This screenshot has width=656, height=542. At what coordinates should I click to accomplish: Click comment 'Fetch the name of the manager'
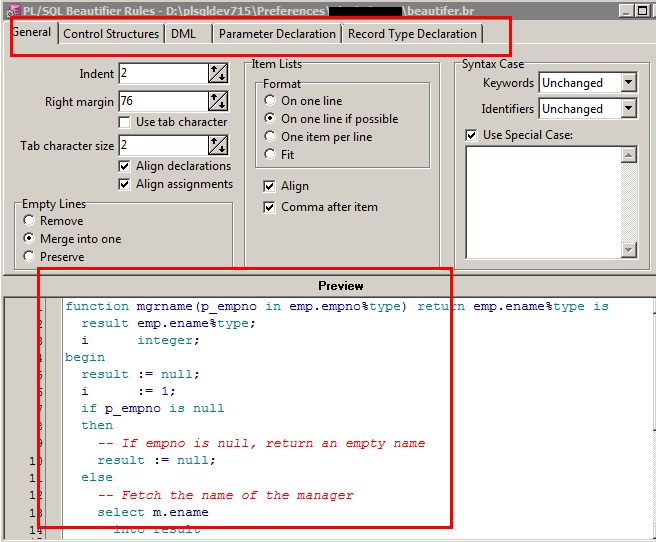tap(226, 495)
